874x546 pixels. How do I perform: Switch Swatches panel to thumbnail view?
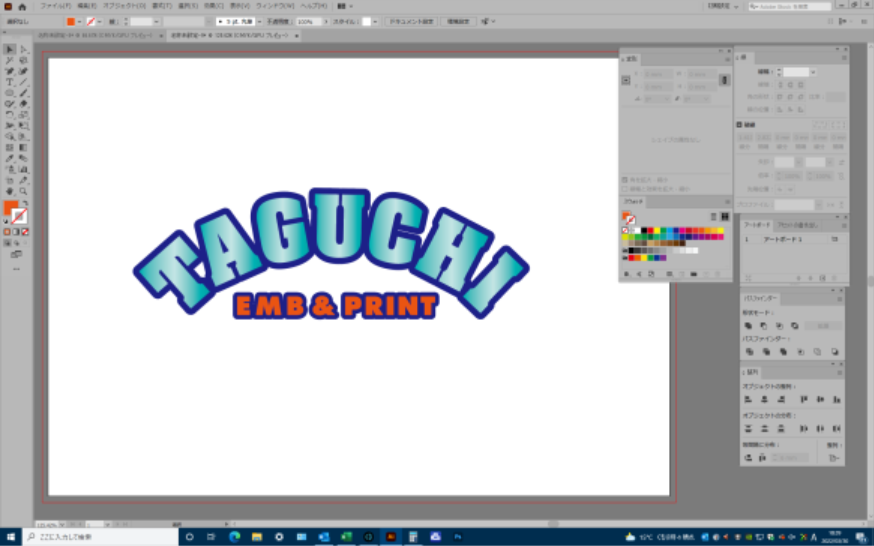[x=725, y=217]
